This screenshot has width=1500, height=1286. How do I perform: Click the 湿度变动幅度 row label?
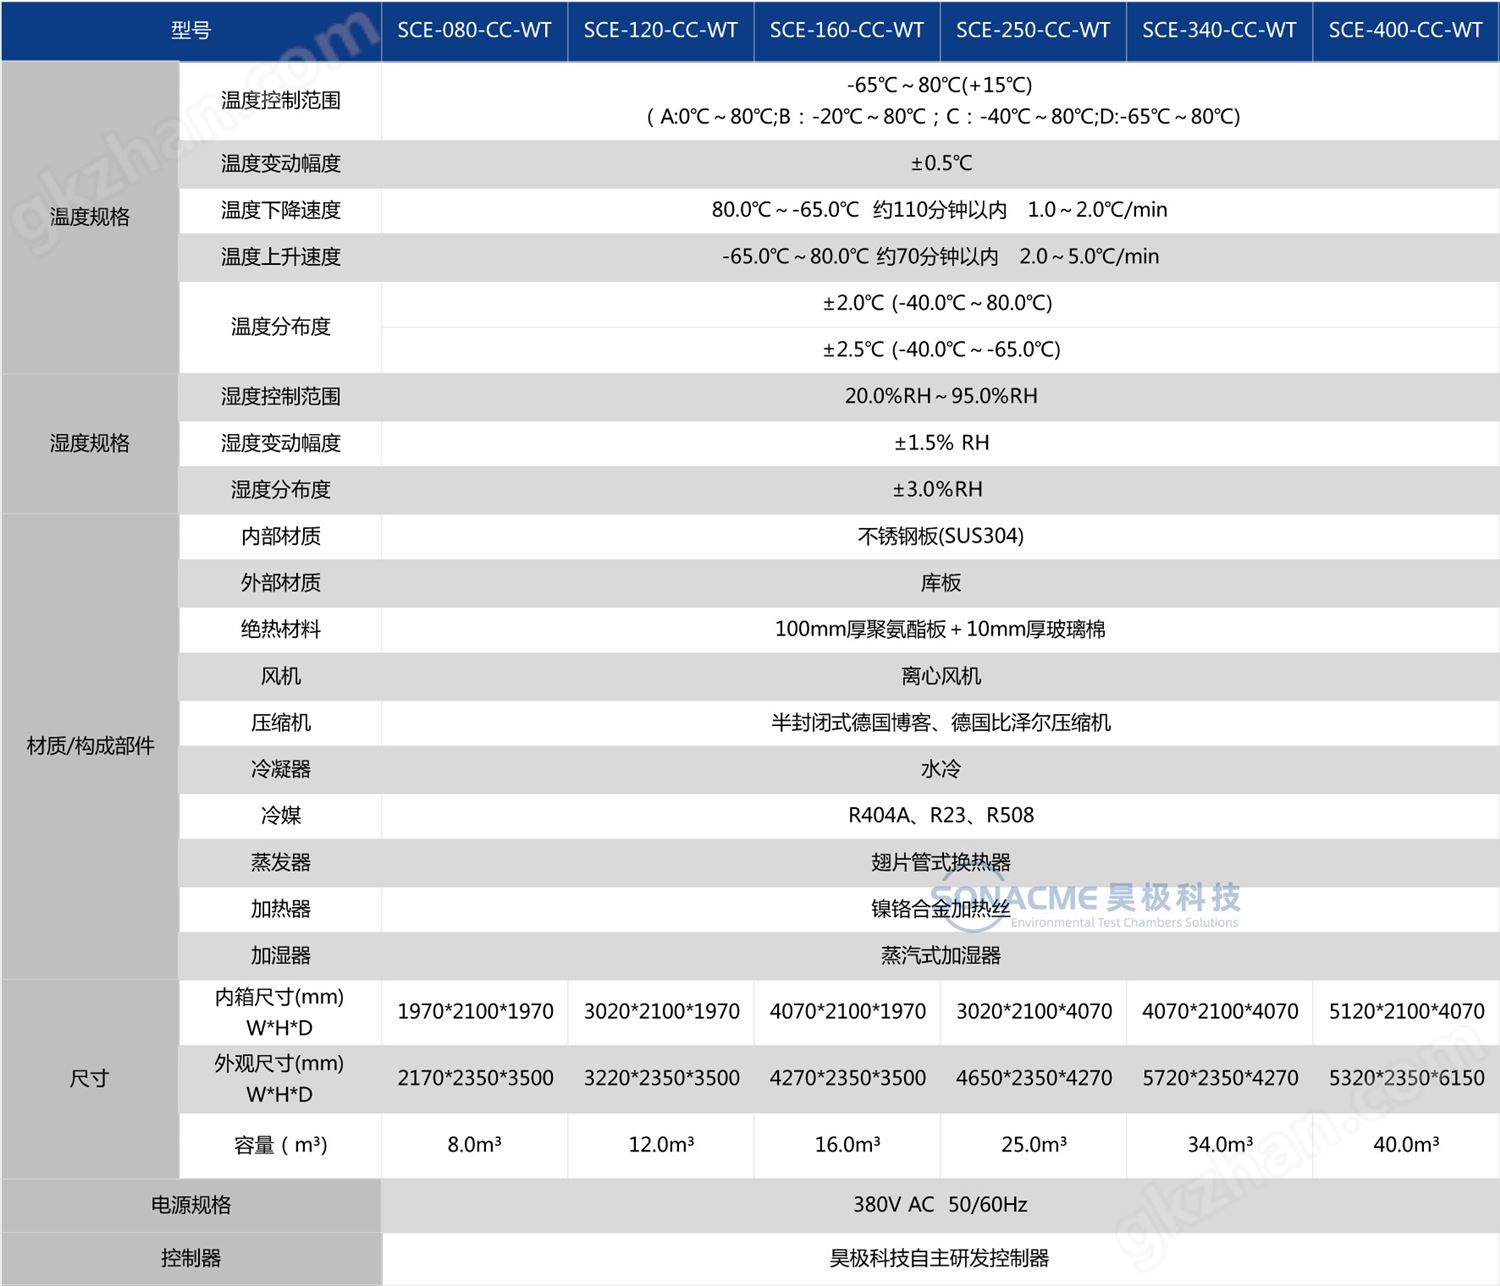(280, 443)
